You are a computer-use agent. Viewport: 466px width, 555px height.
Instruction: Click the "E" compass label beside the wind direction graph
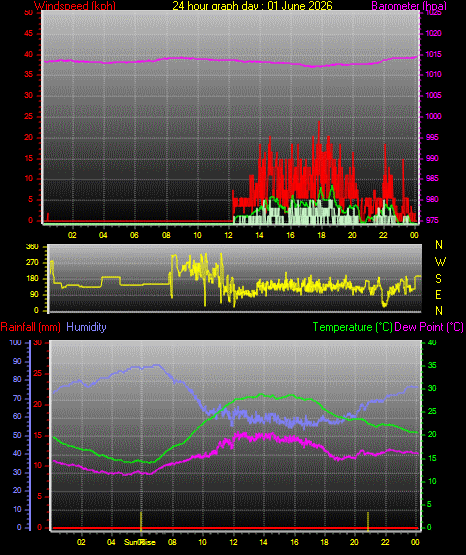438,294
